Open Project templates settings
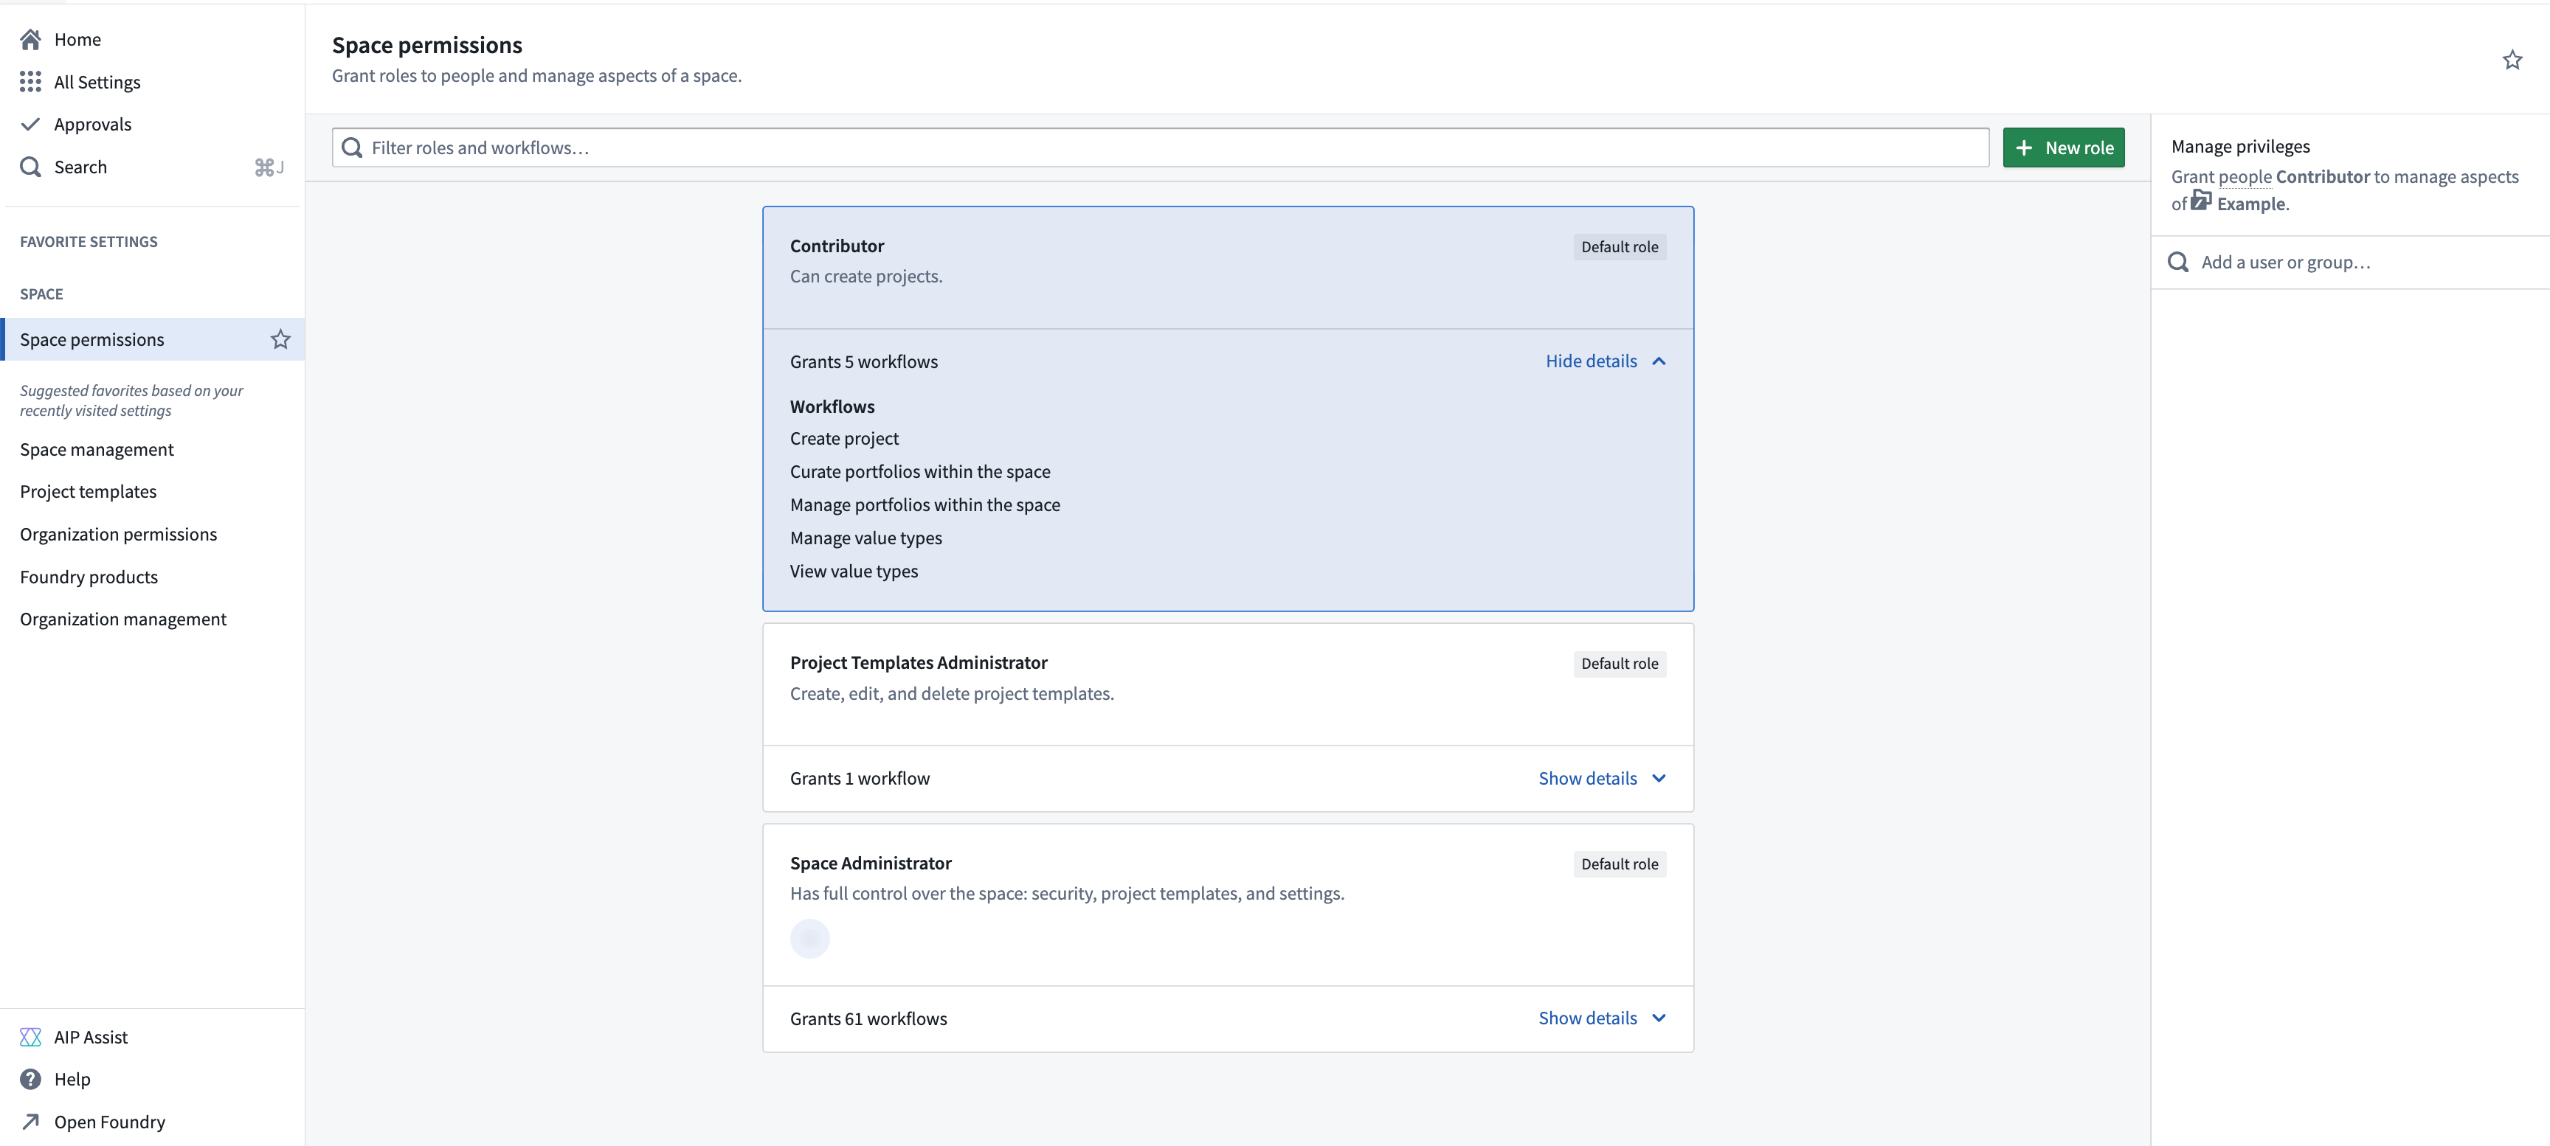The width and height of the screenshot is (2550, 1146). [x=89, y=491]
